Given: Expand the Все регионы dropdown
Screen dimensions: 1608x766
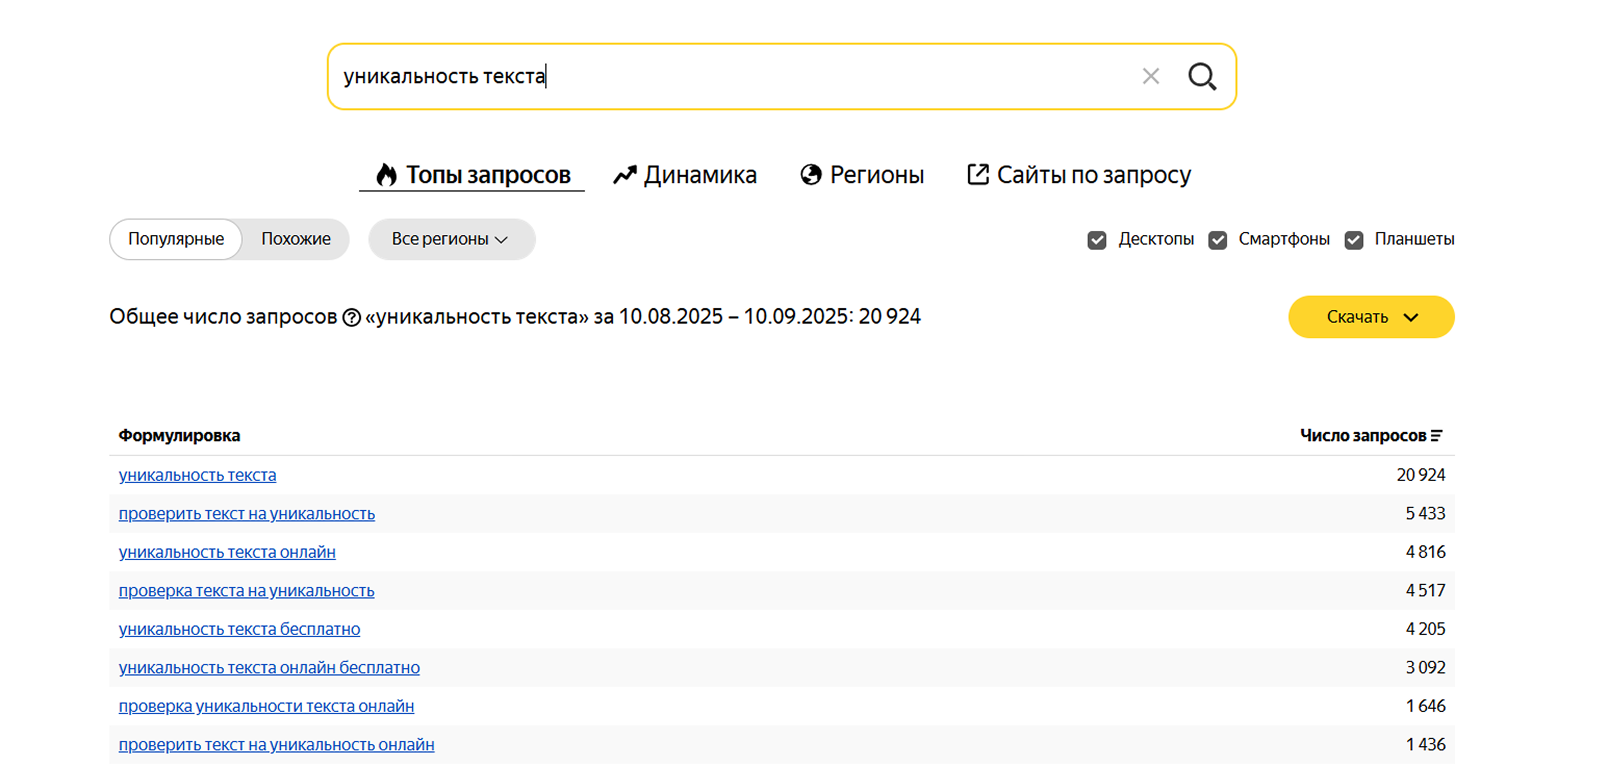Looking at the screenshot, I should (x=451, y=240).
